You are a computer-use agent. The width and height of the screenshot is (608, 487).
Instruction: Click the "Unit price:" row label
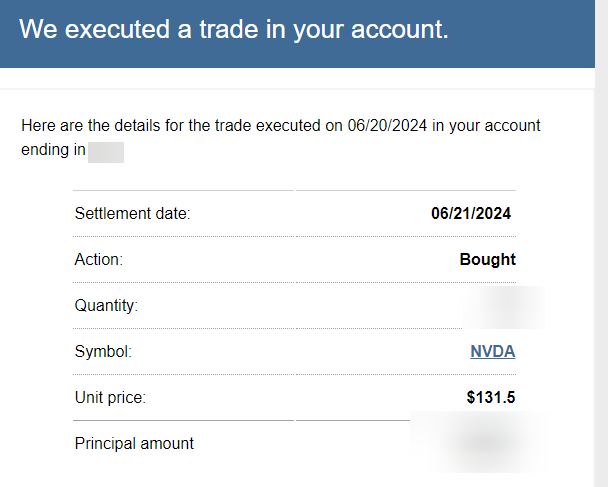[110, 397]
